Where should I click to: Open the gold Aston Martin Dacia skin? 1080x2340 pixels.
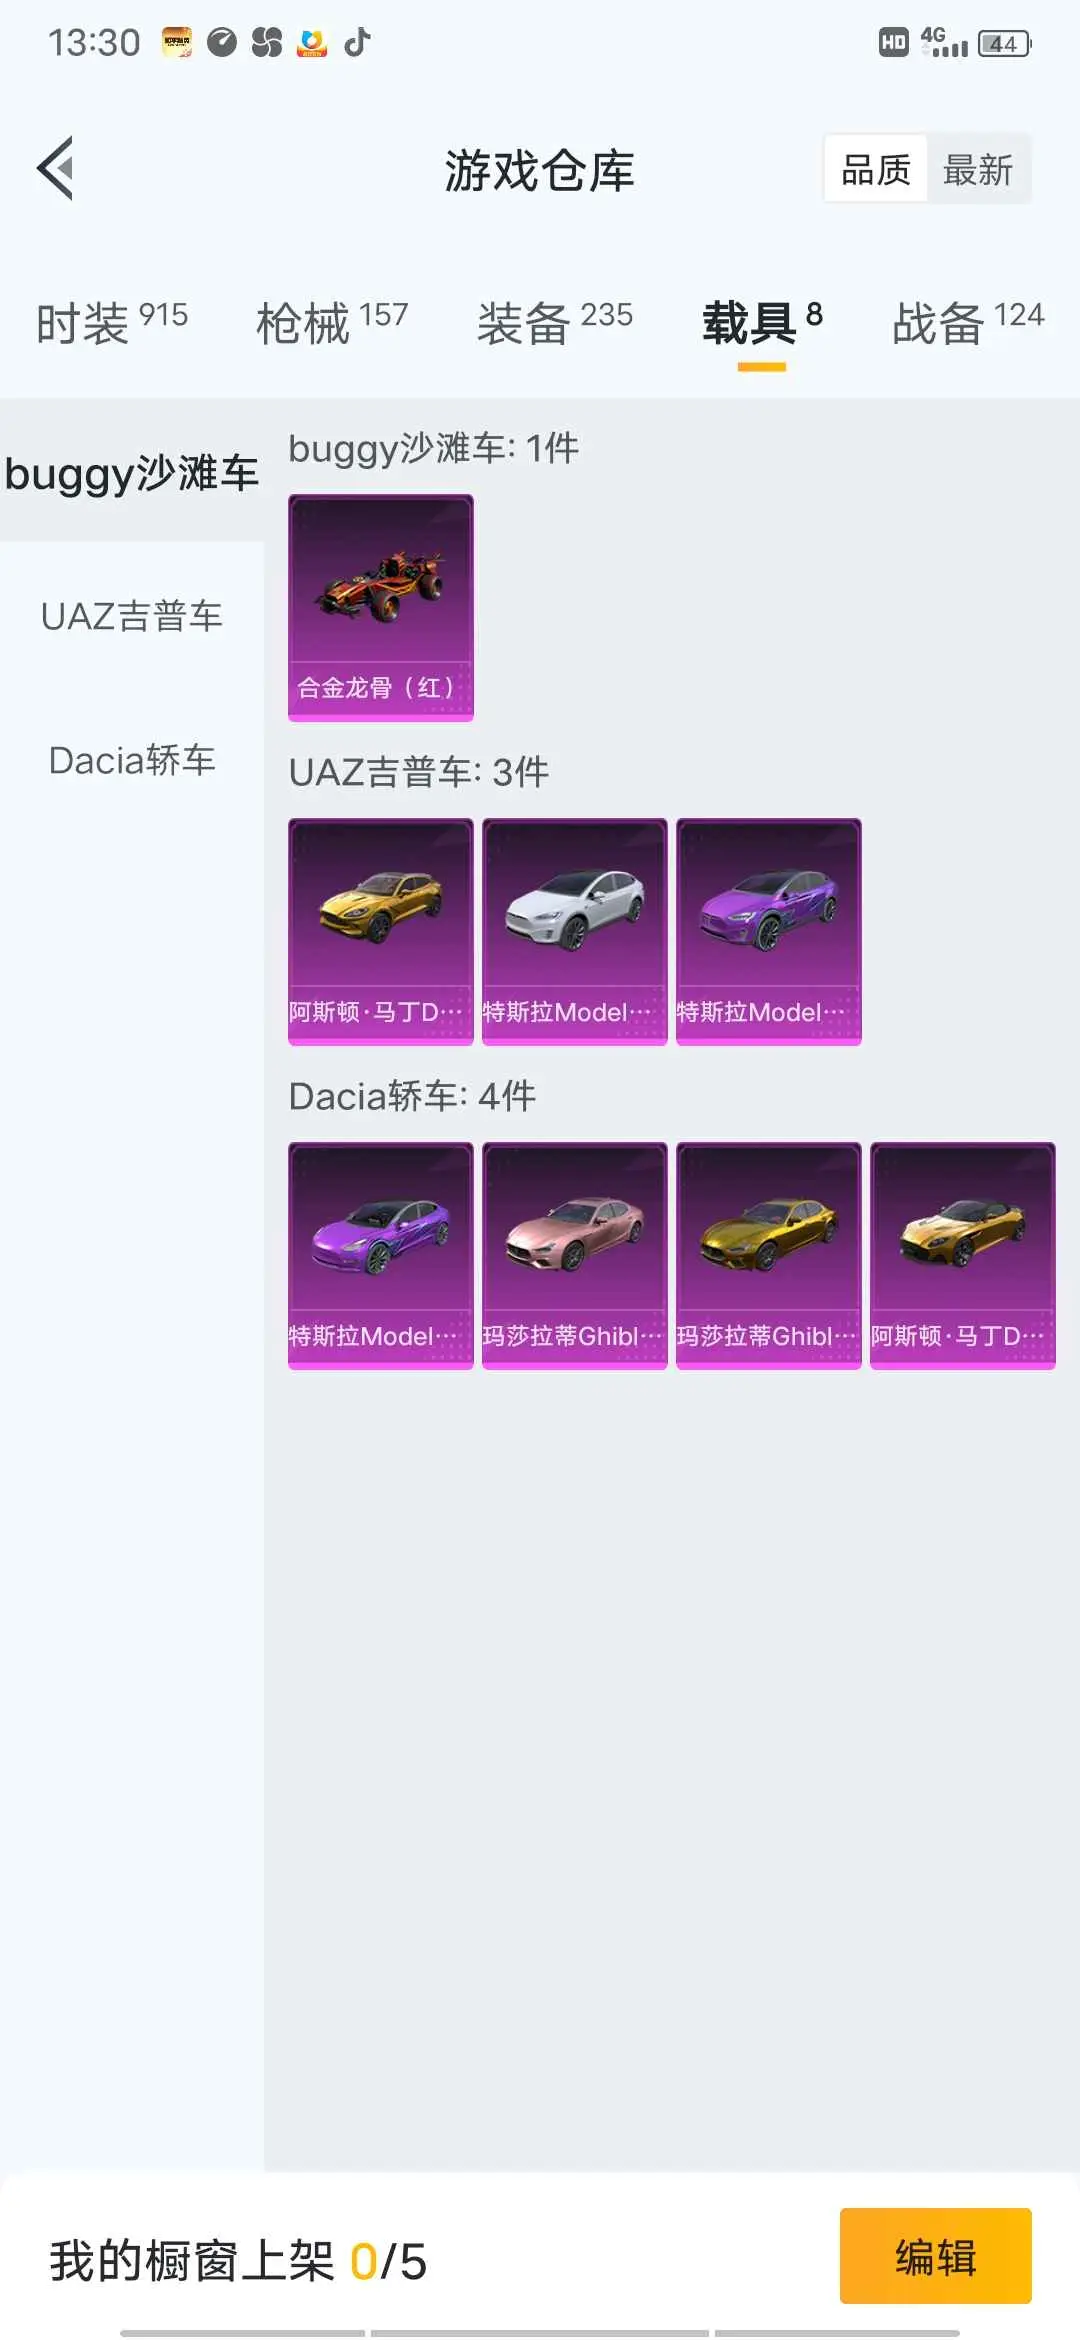pos(963,1256)
